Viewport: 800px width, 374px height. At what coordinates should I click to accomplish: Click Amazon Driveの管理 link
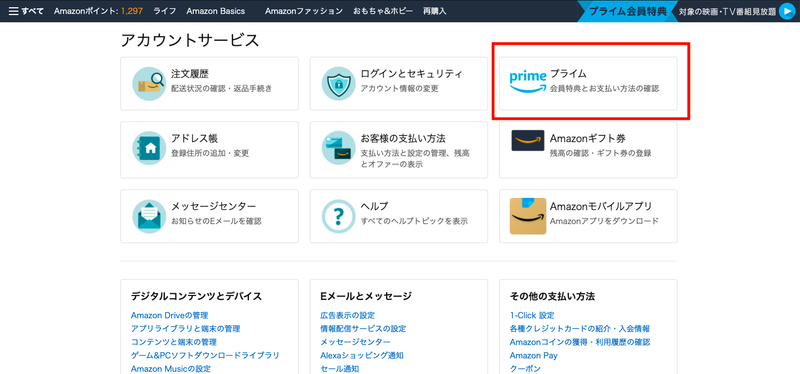coord(169,315)
